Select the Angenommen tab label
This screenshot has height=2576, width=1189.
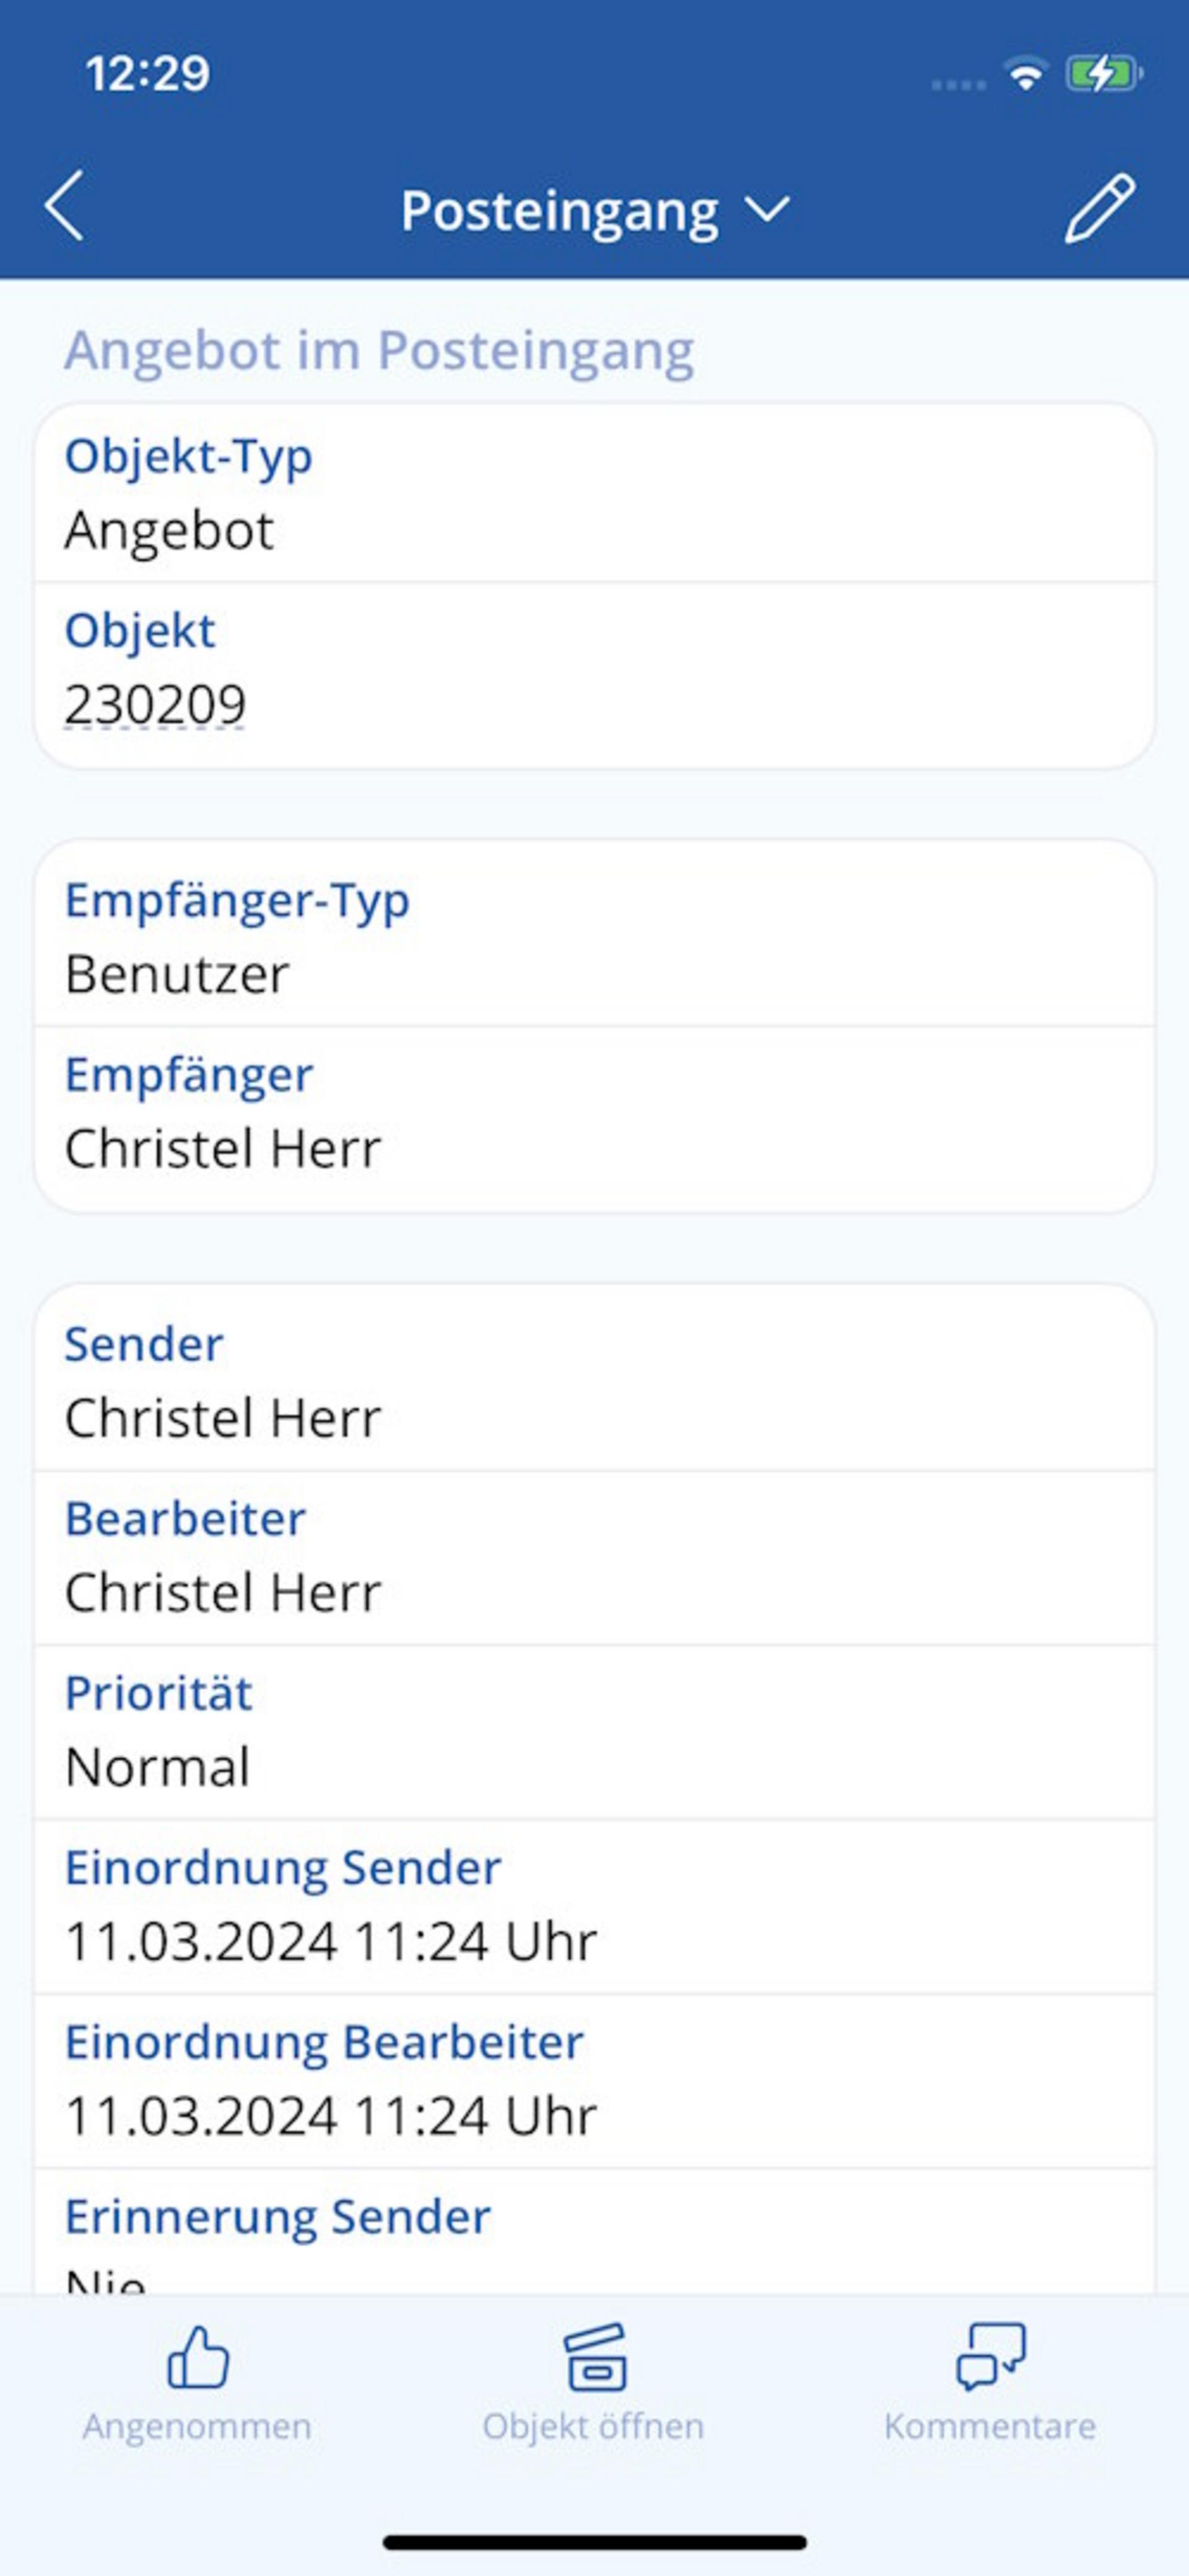pos(197,2426)
